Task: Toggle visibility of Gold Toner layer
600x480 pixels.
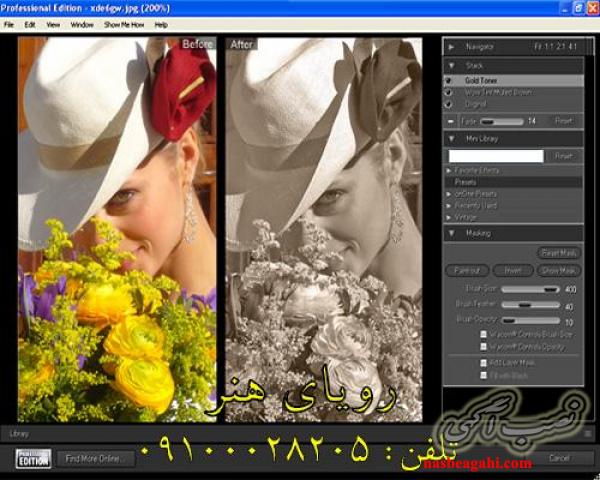Action: 450,80
